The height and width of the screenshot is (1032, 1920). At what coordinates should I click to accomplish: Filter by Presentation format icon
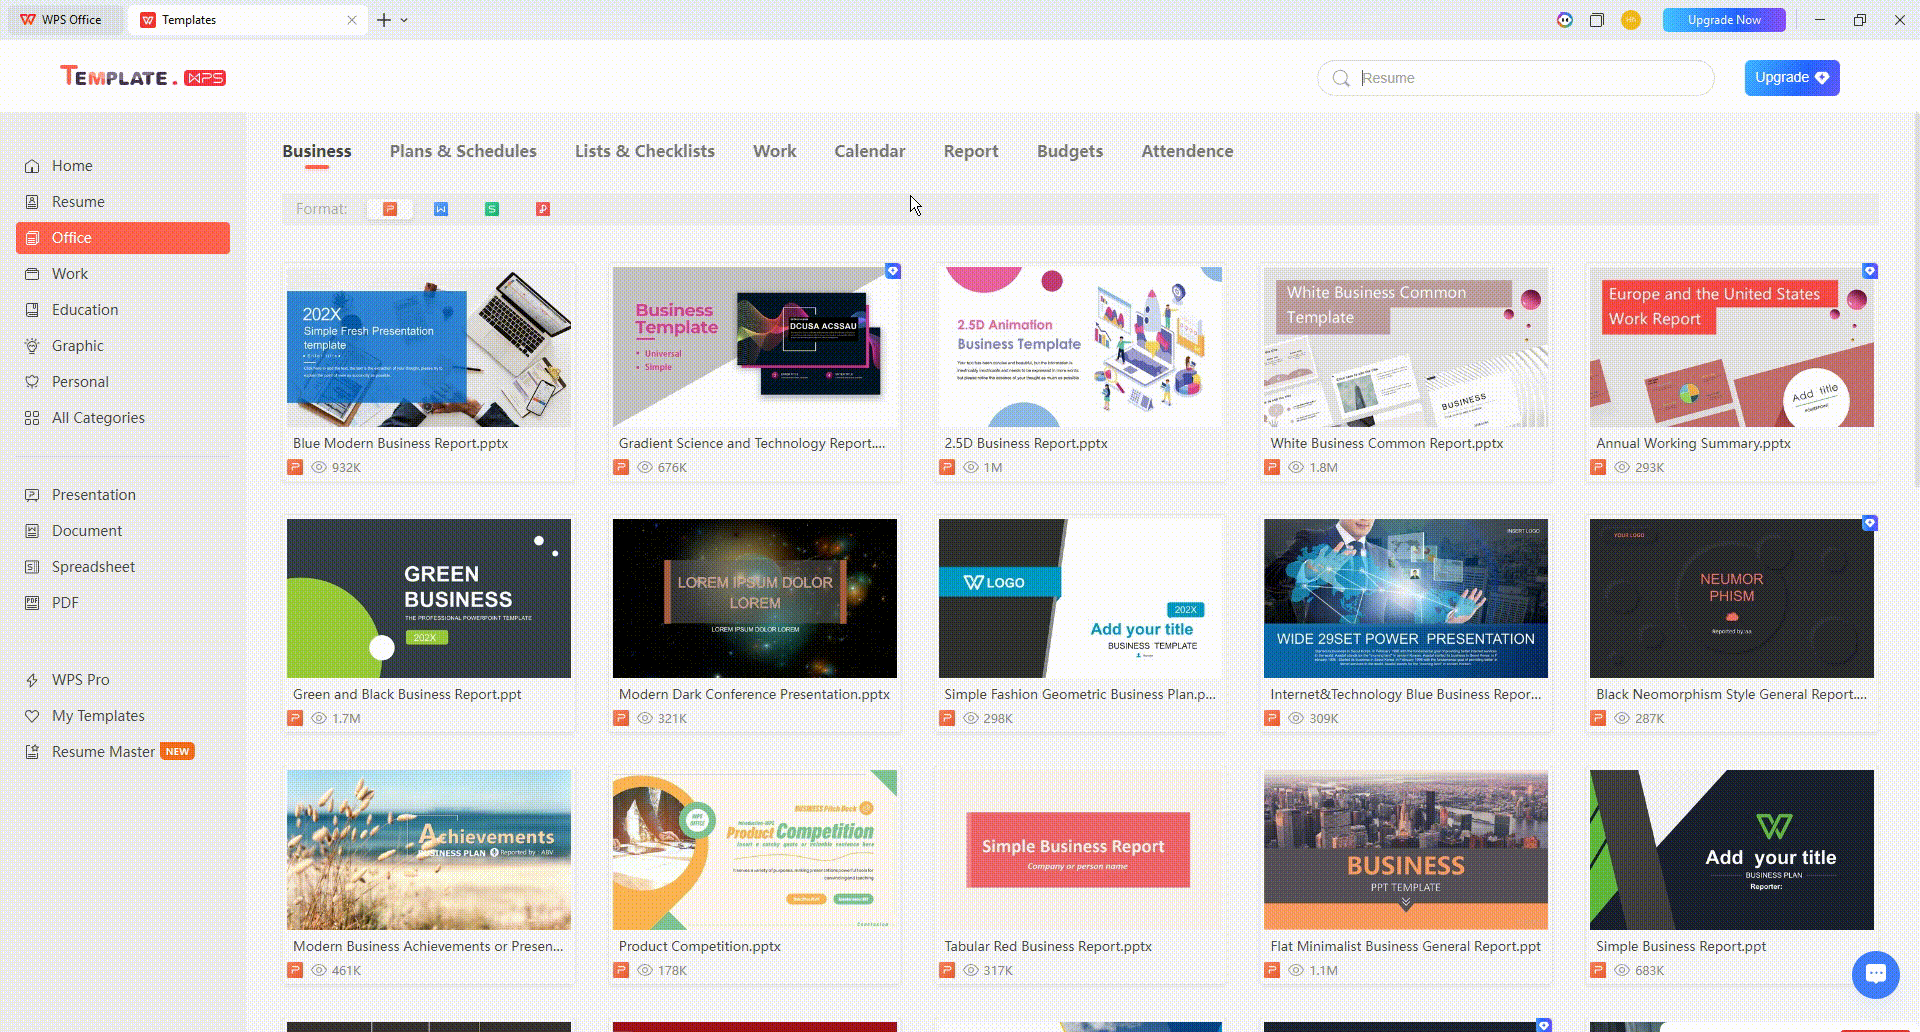(390, 209)
